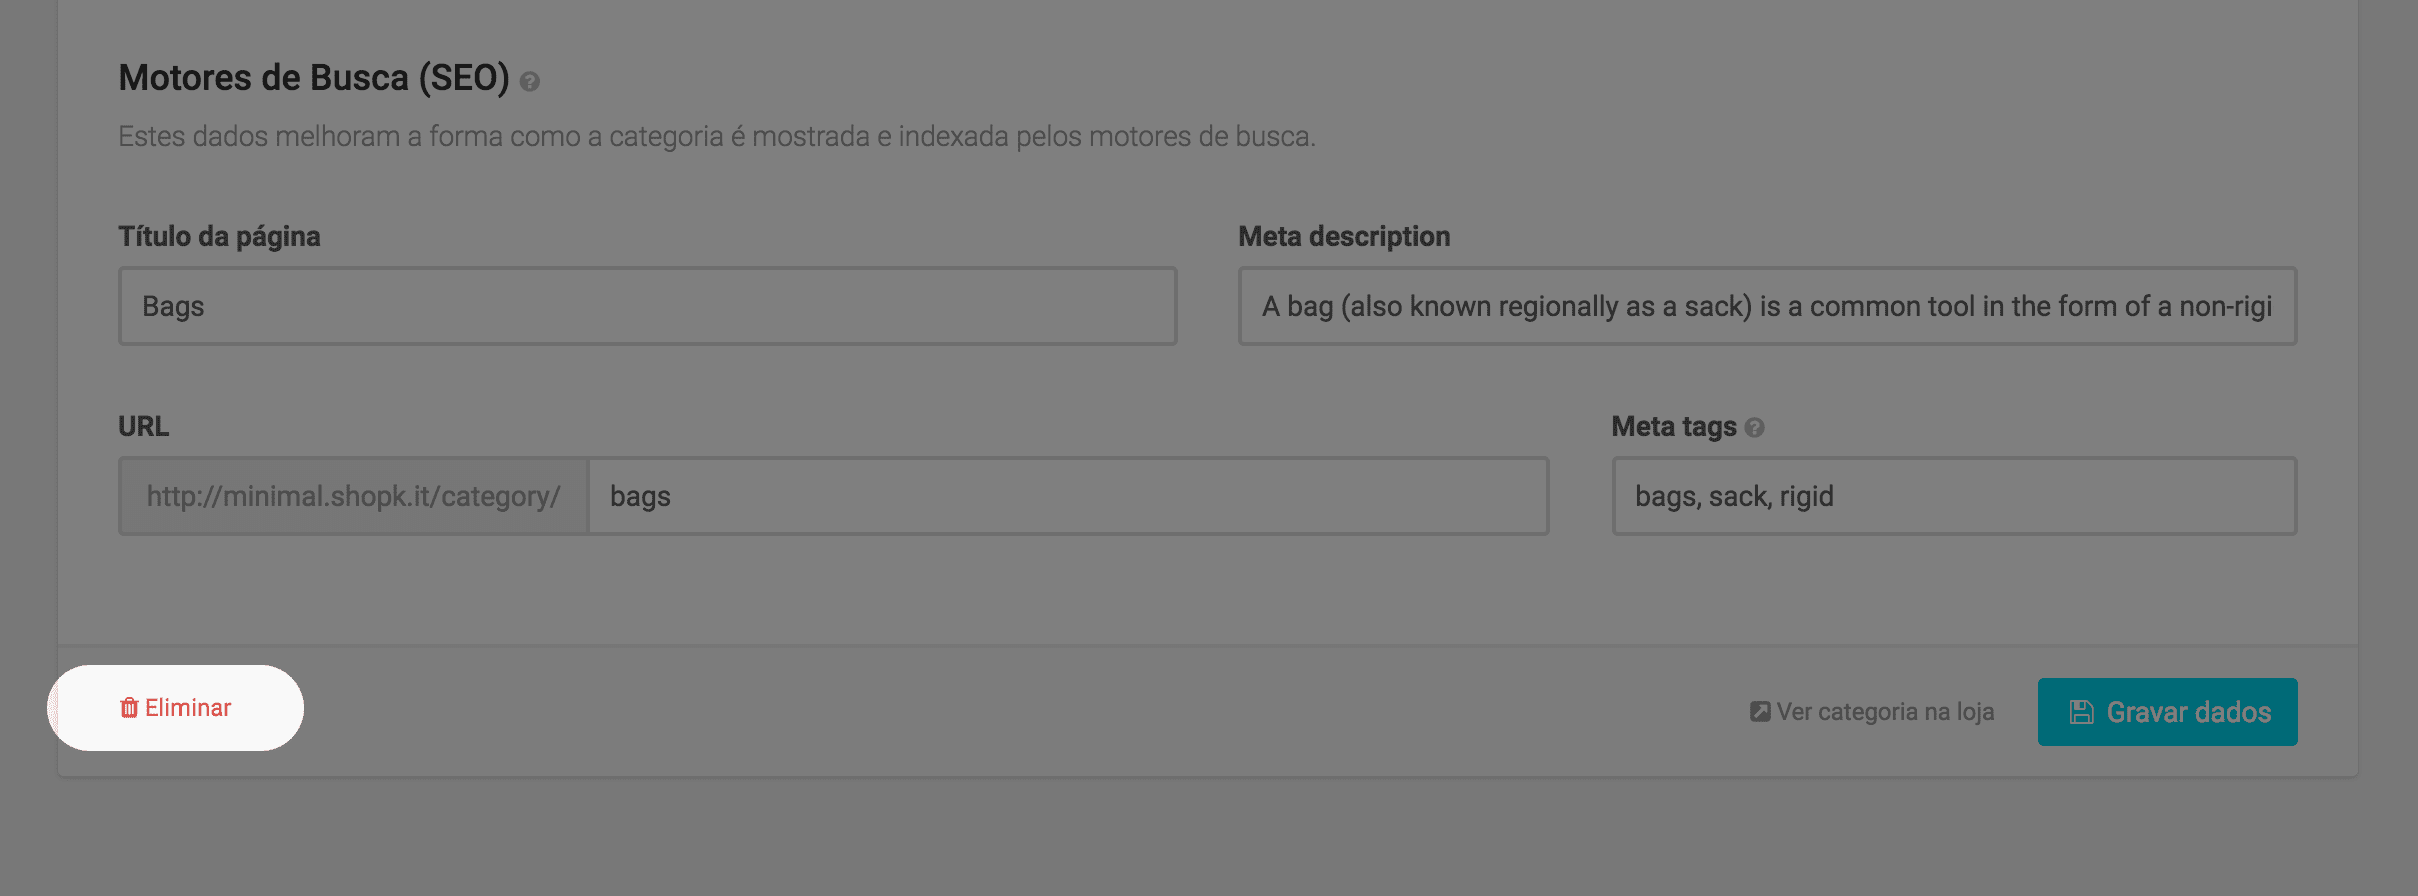2418x896 pixels.
Task: Click the greyed-out http://minimal.shopk.it/category/ URL prefix
Action: [353, 496]
